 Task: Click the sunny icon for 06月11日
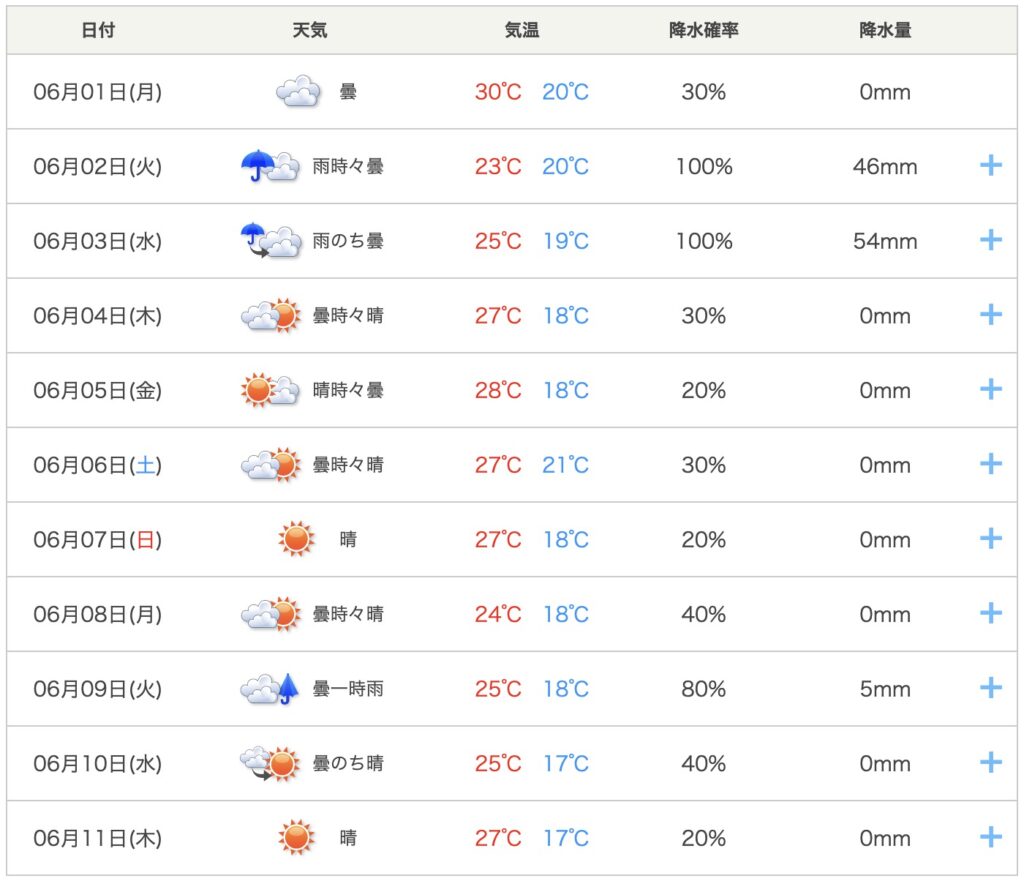click(x=296, y=838)
